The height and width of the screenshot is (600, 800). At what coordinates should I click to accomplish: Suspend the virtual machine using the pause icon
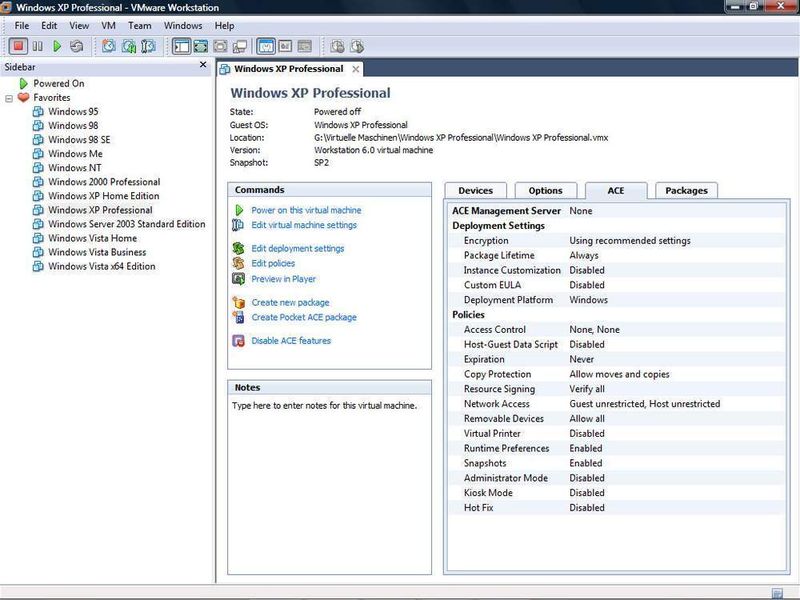[37, 46]
